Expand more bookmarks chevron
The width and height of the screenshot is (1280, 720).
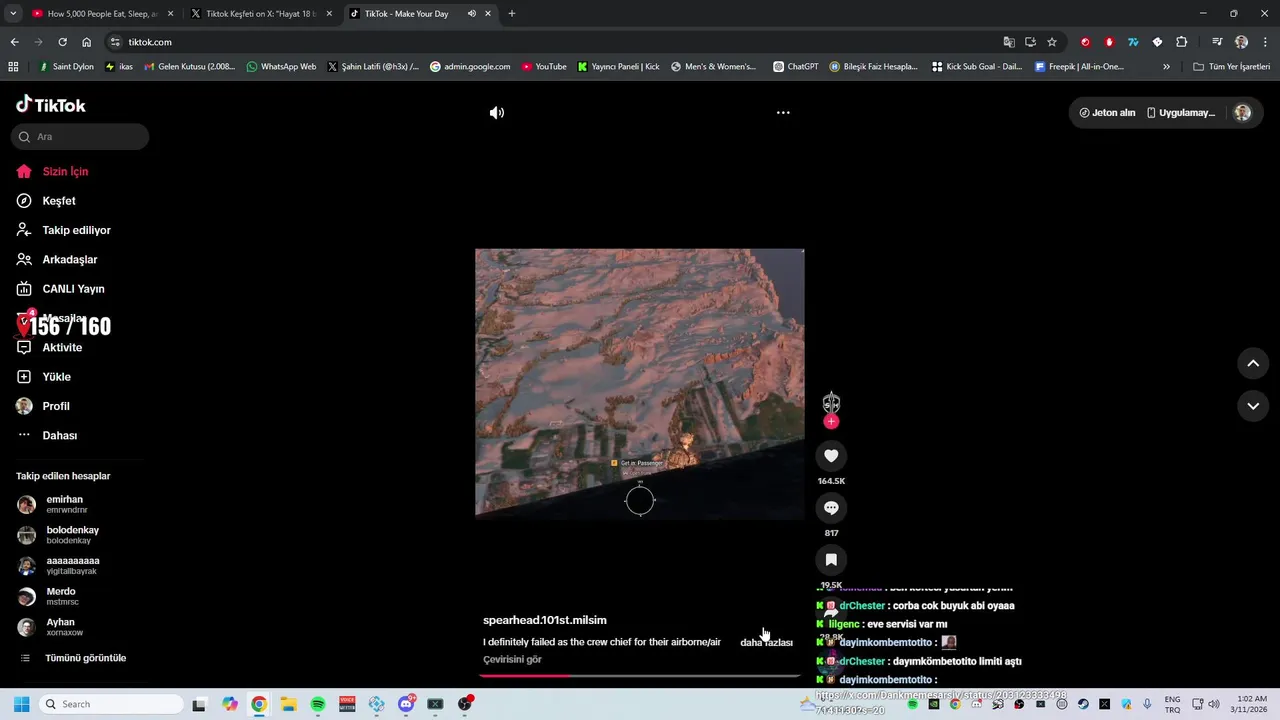point(1166,67)
